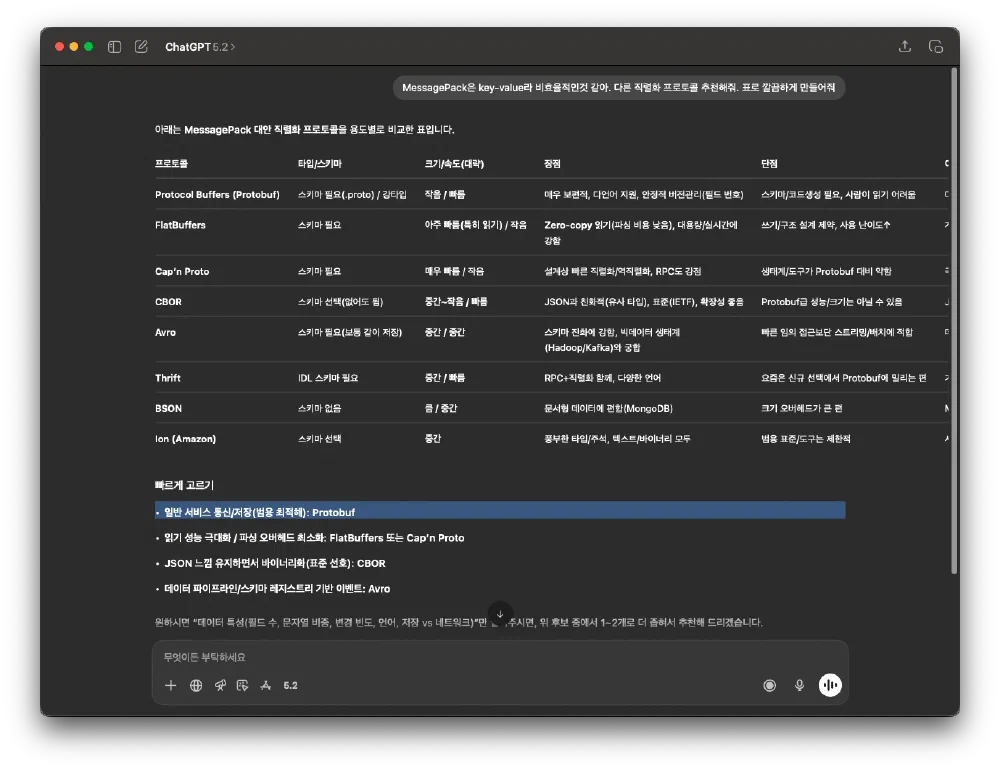Click the message input field
1000x770 pixels.
[500, 657]
